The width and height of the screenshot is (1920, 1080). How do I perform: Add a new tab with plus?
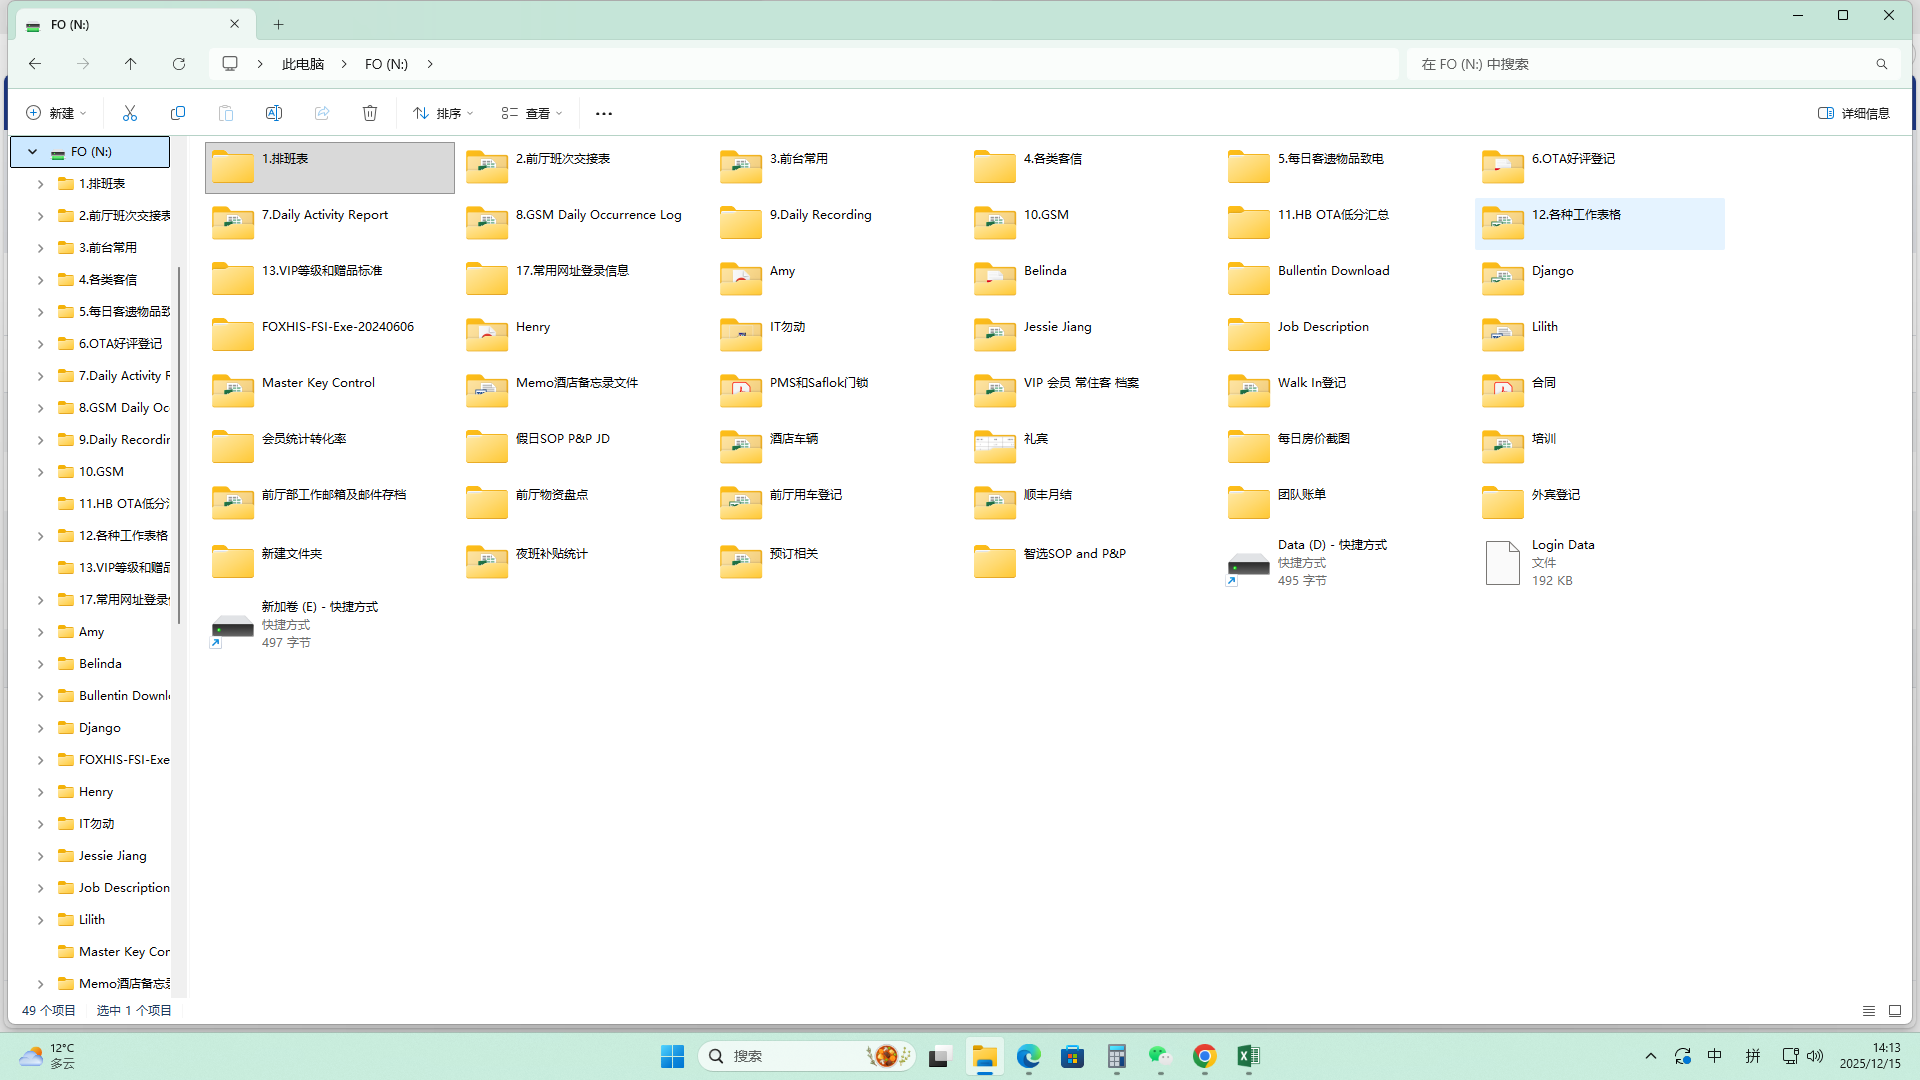point(279,24)
